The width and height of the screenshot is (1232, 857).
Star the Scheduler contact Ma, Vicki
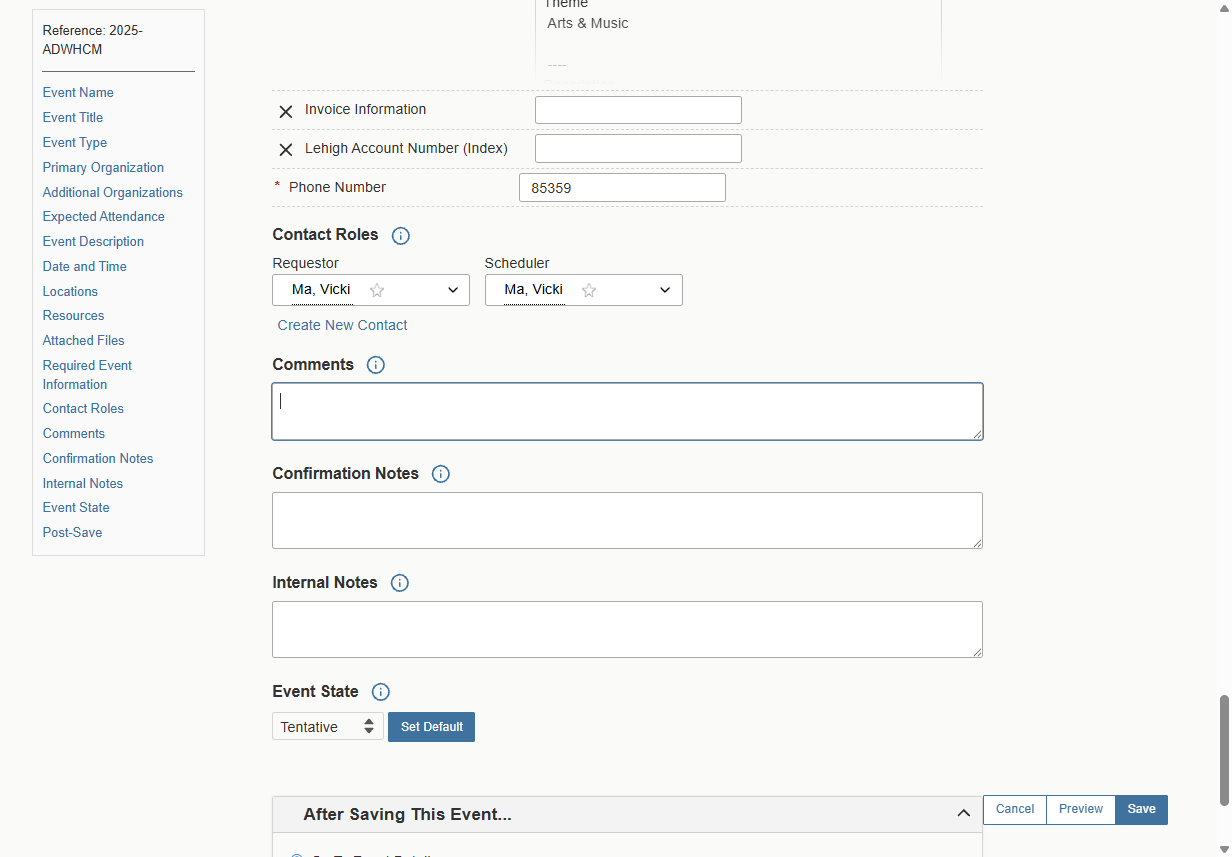(x=589, y=290)
